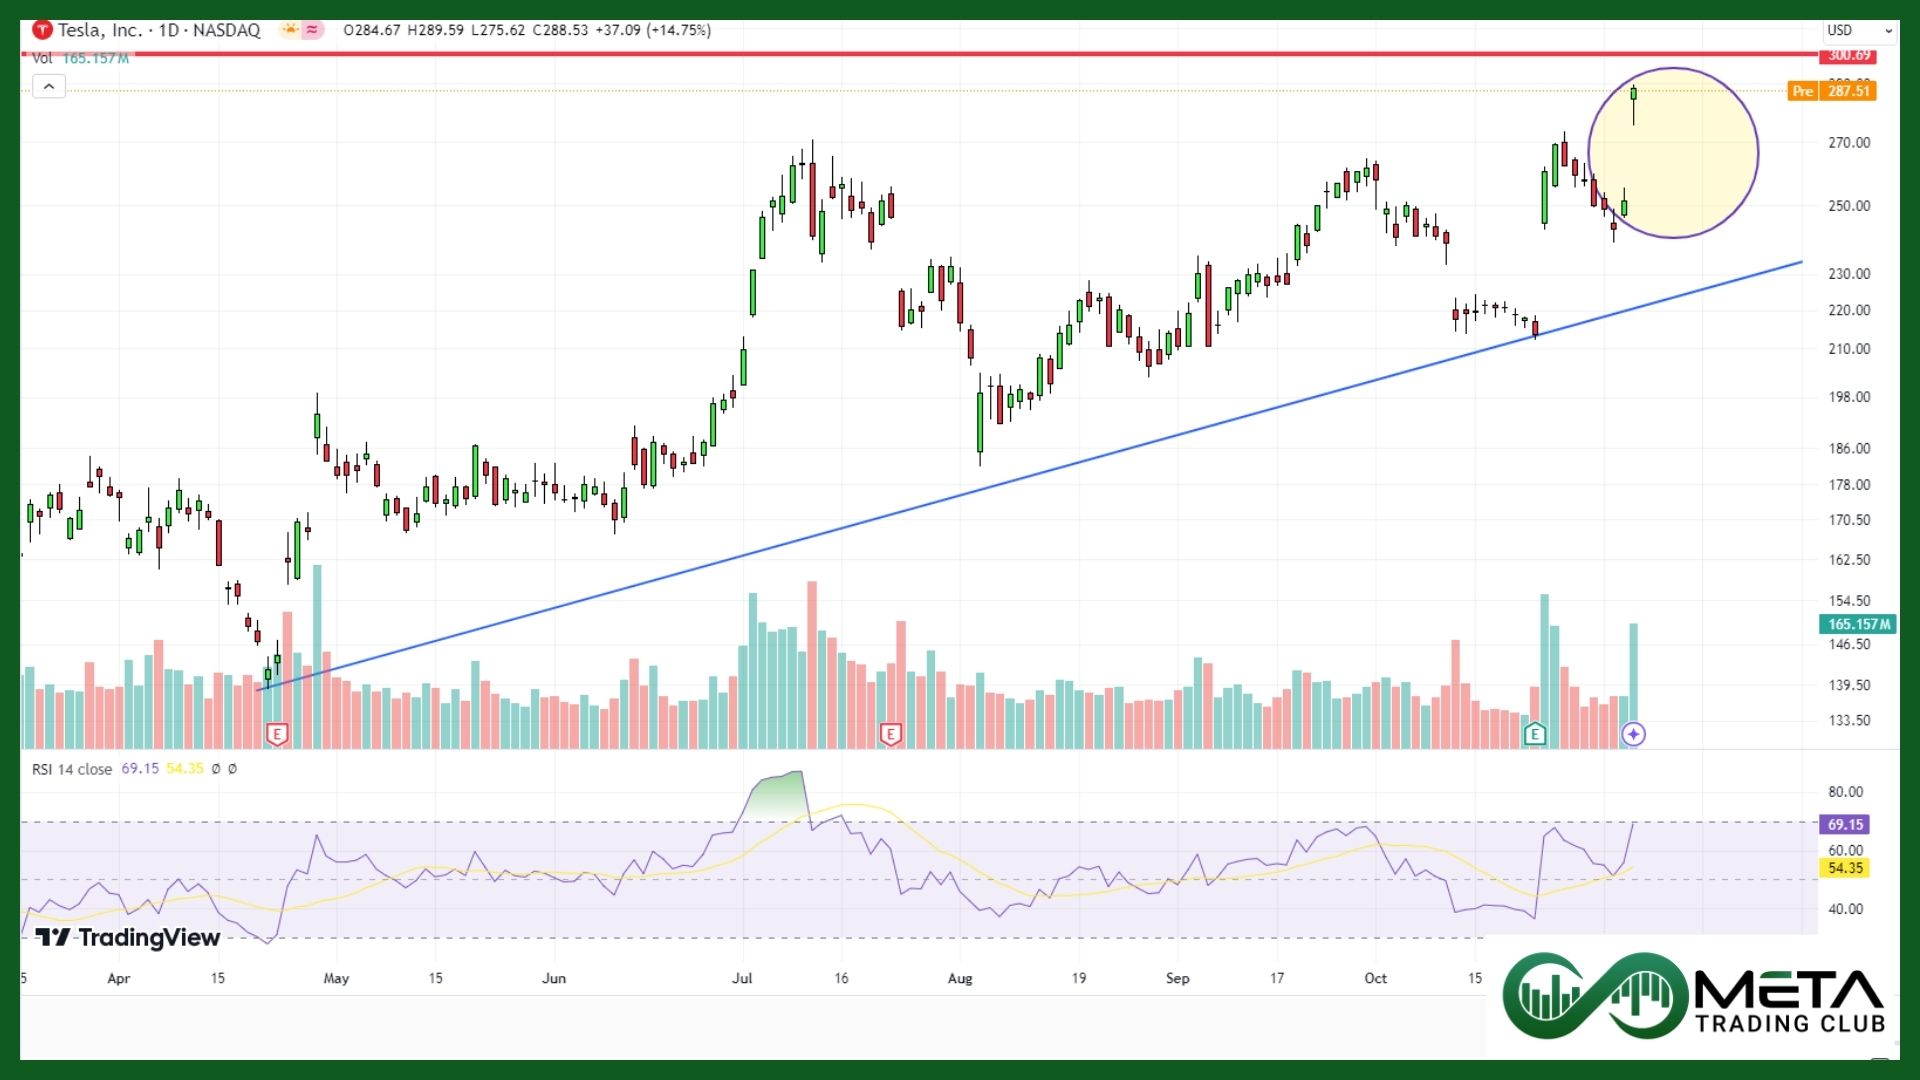This screenshot has height=1080, width=1920.
Task: Click the 17 date label after Sep
Action: (1277, 979)
